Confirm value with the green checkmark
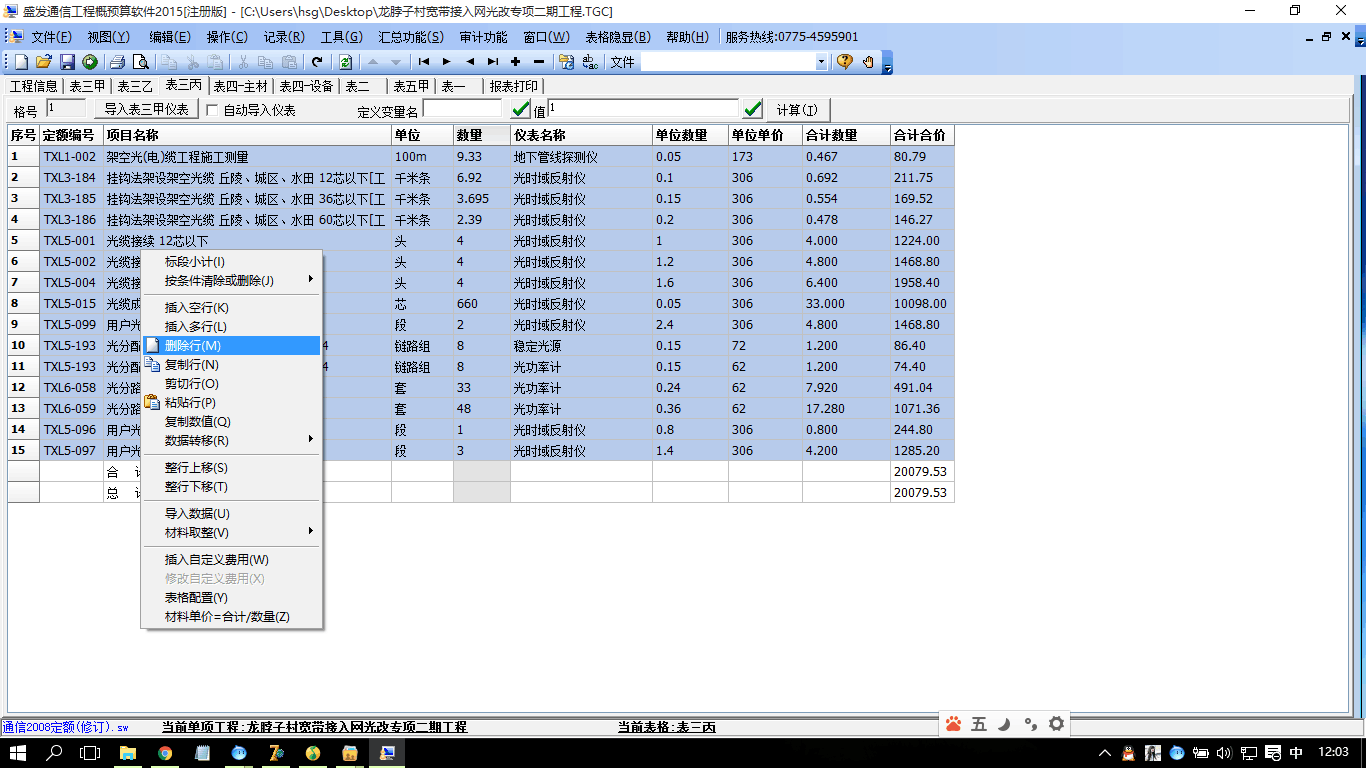The image size is (1366, 768). click(x=753, y=109)
